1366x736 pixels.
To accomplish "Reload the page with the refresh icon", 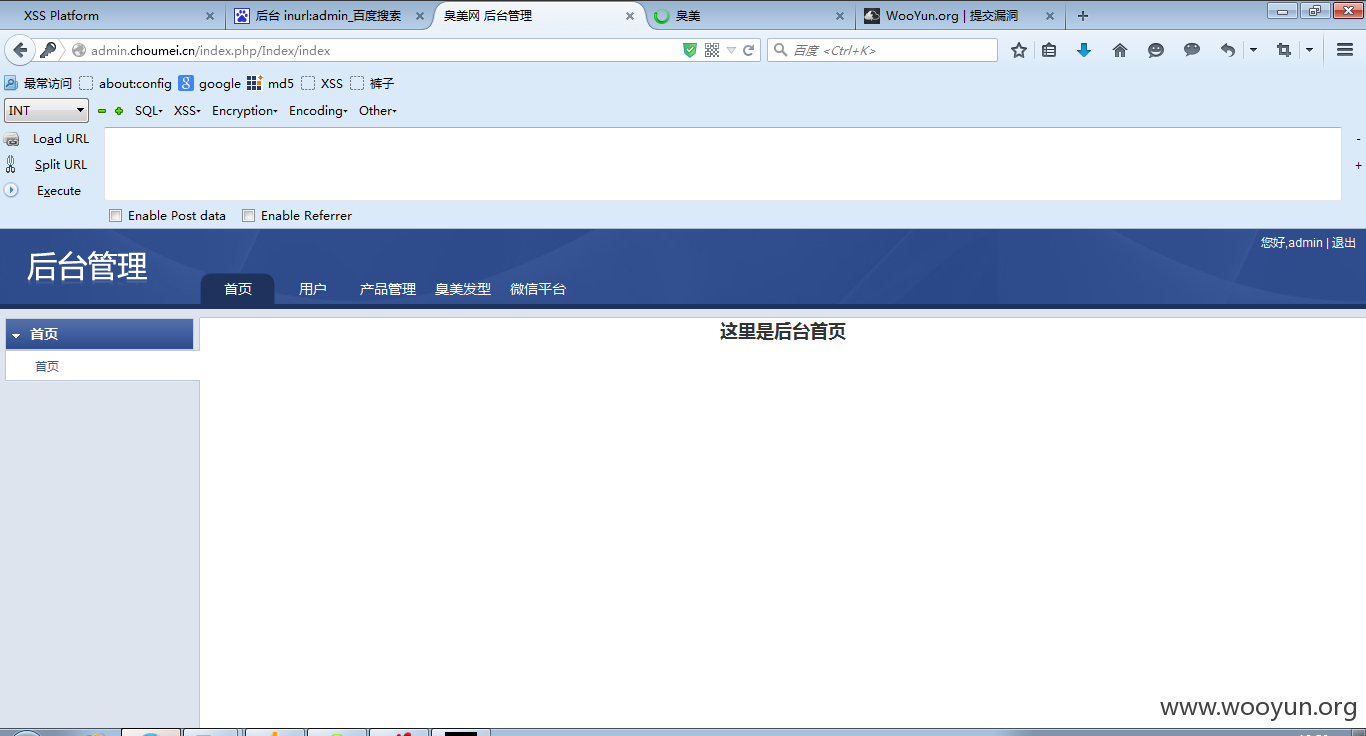I will pyautogui.click(x=748, y=50).
